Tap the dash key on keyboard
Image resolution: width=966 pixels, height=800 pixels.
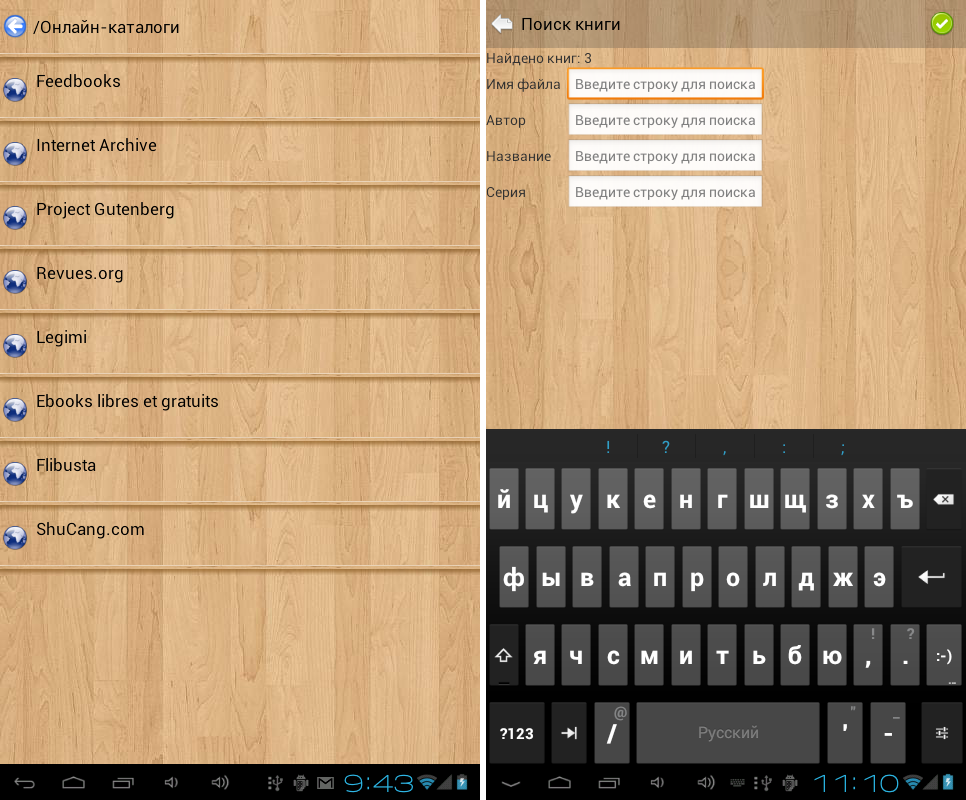(x=888, y=733)
